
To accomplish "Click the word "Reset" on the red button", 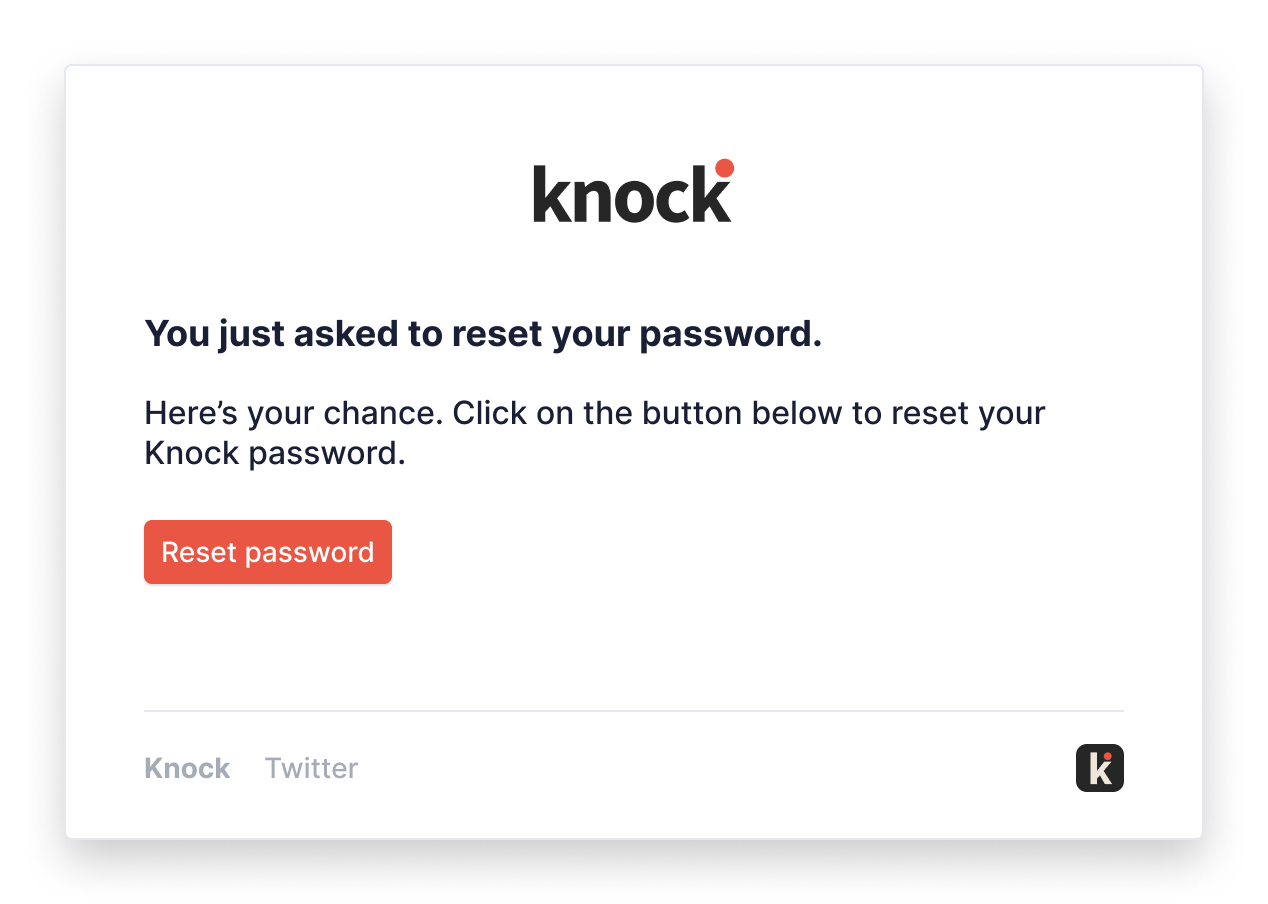I will click(199, 552).
